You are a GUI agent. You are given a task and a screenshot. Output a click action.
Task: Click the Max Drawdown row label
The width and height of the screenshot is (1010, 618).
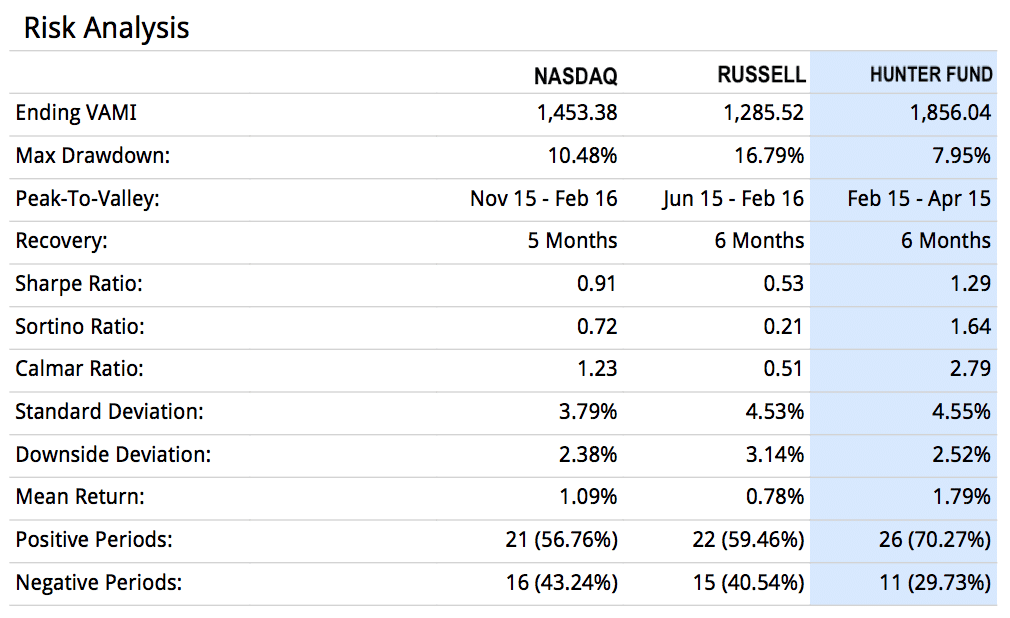pos(93,155)
